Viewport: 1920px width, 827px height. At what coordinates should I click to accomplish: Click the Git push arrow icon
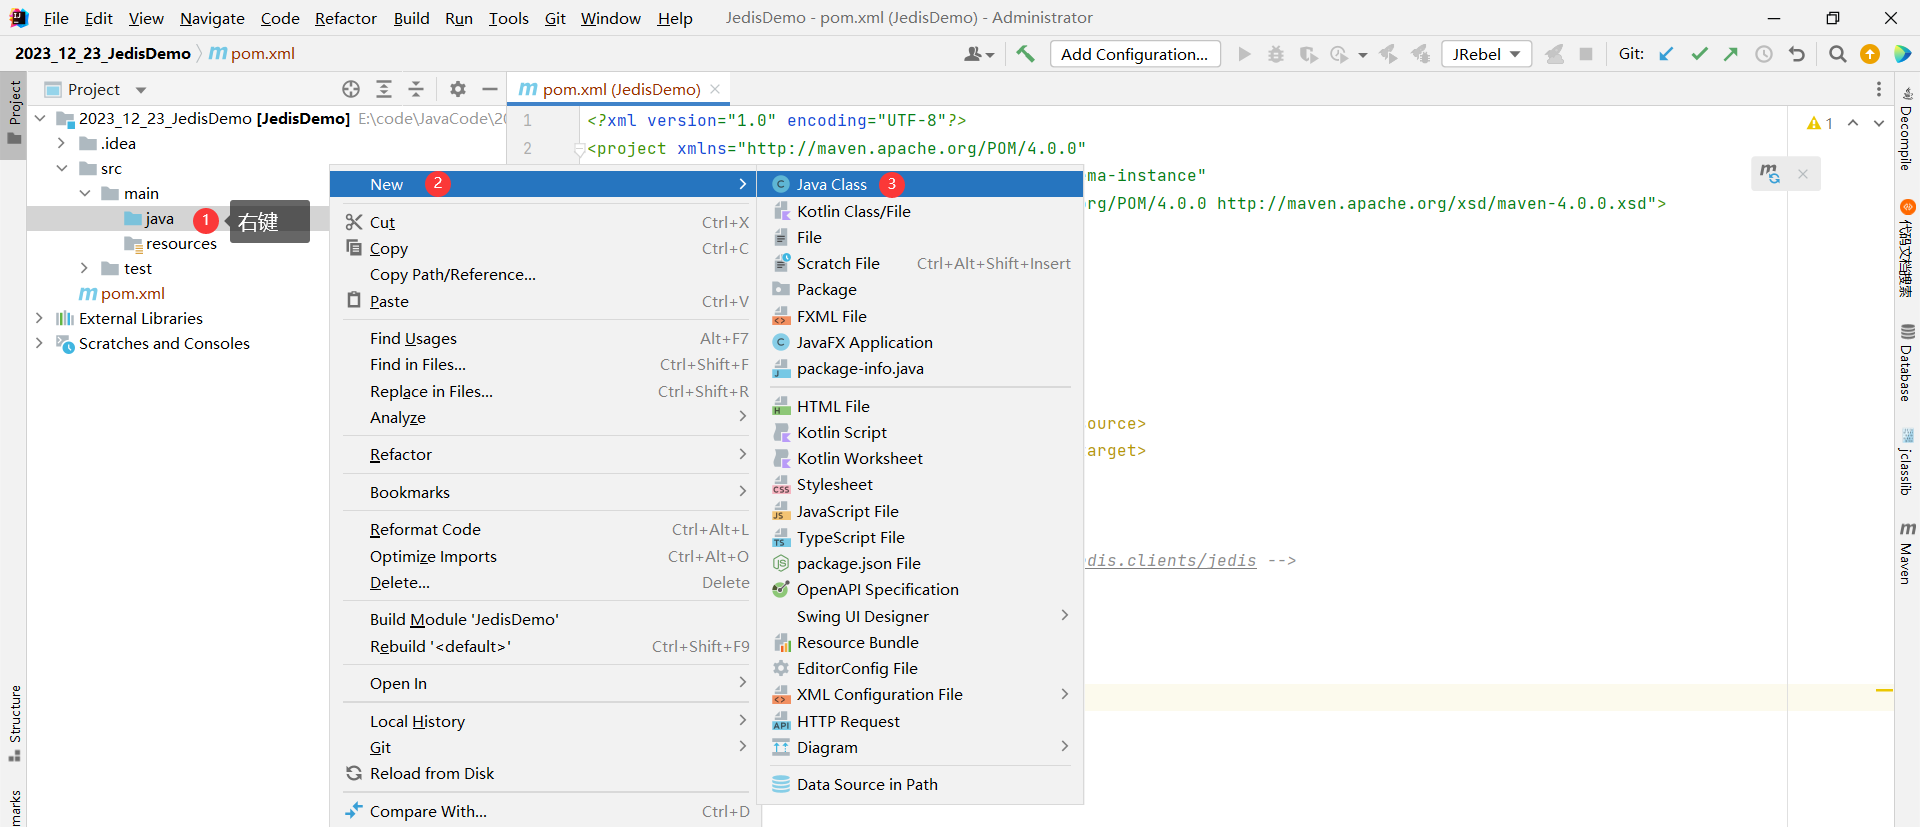tap(1731, 54)
